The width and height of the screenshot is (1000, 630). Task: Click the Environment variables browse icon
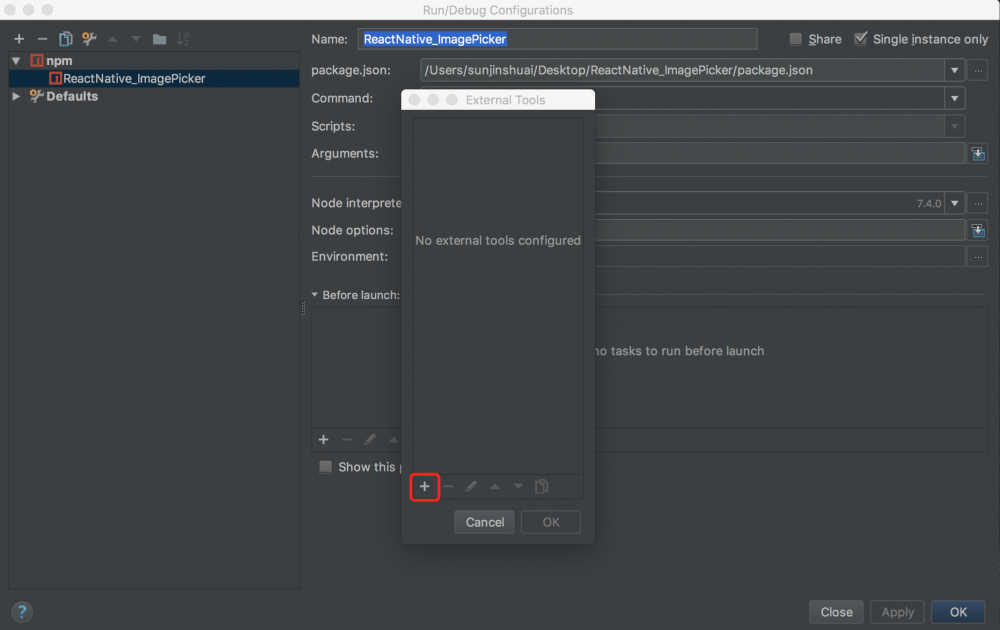[x=977, y=256]
